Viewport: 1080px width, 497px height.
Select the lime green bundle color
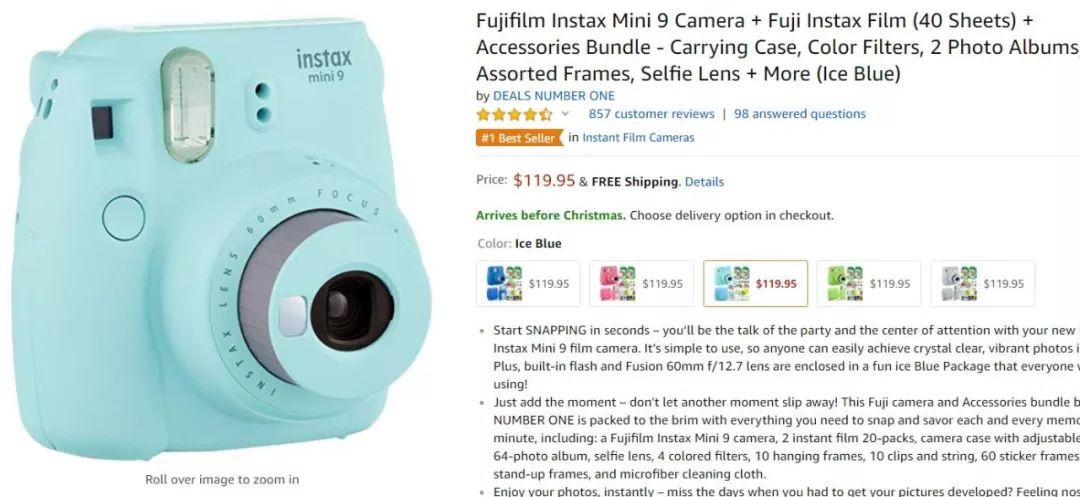point(868,283)
